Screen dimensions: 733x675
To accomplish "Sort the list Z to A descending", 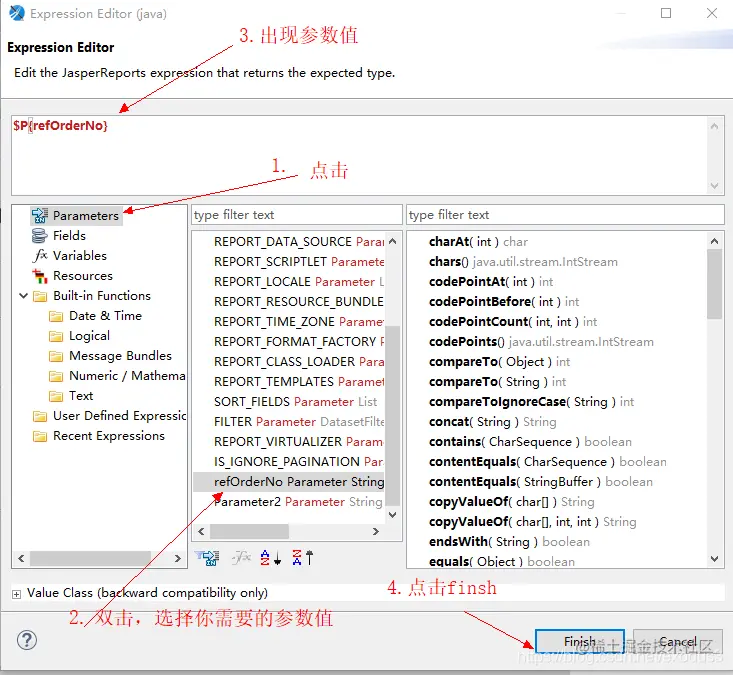I will [302, 558].
